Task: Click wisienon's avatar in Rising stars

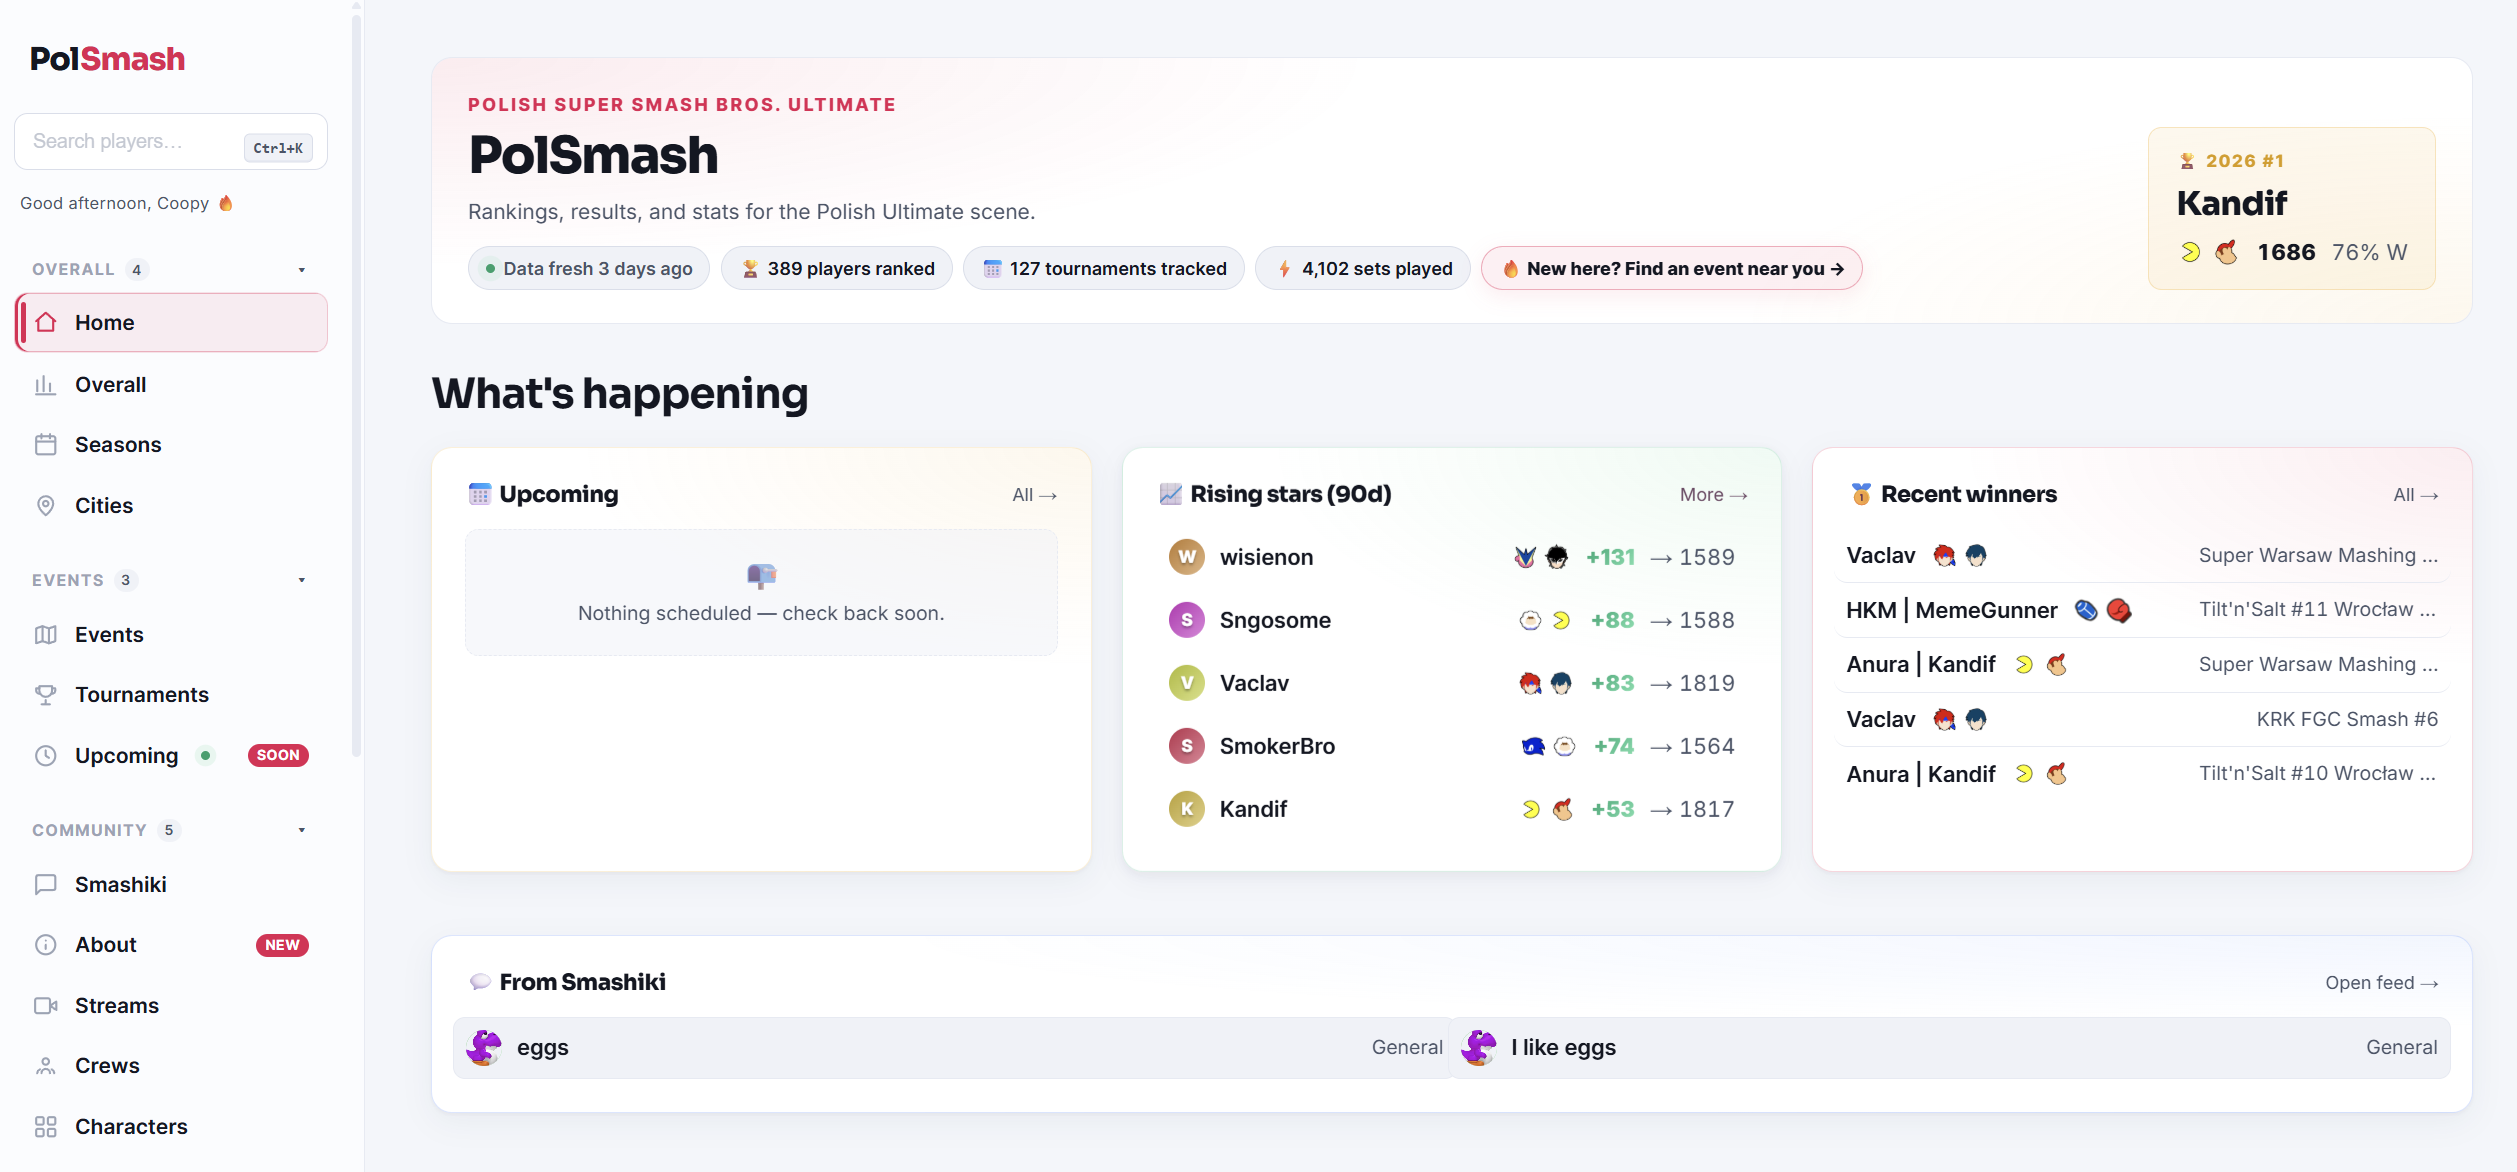Action: coord(1187,557)
